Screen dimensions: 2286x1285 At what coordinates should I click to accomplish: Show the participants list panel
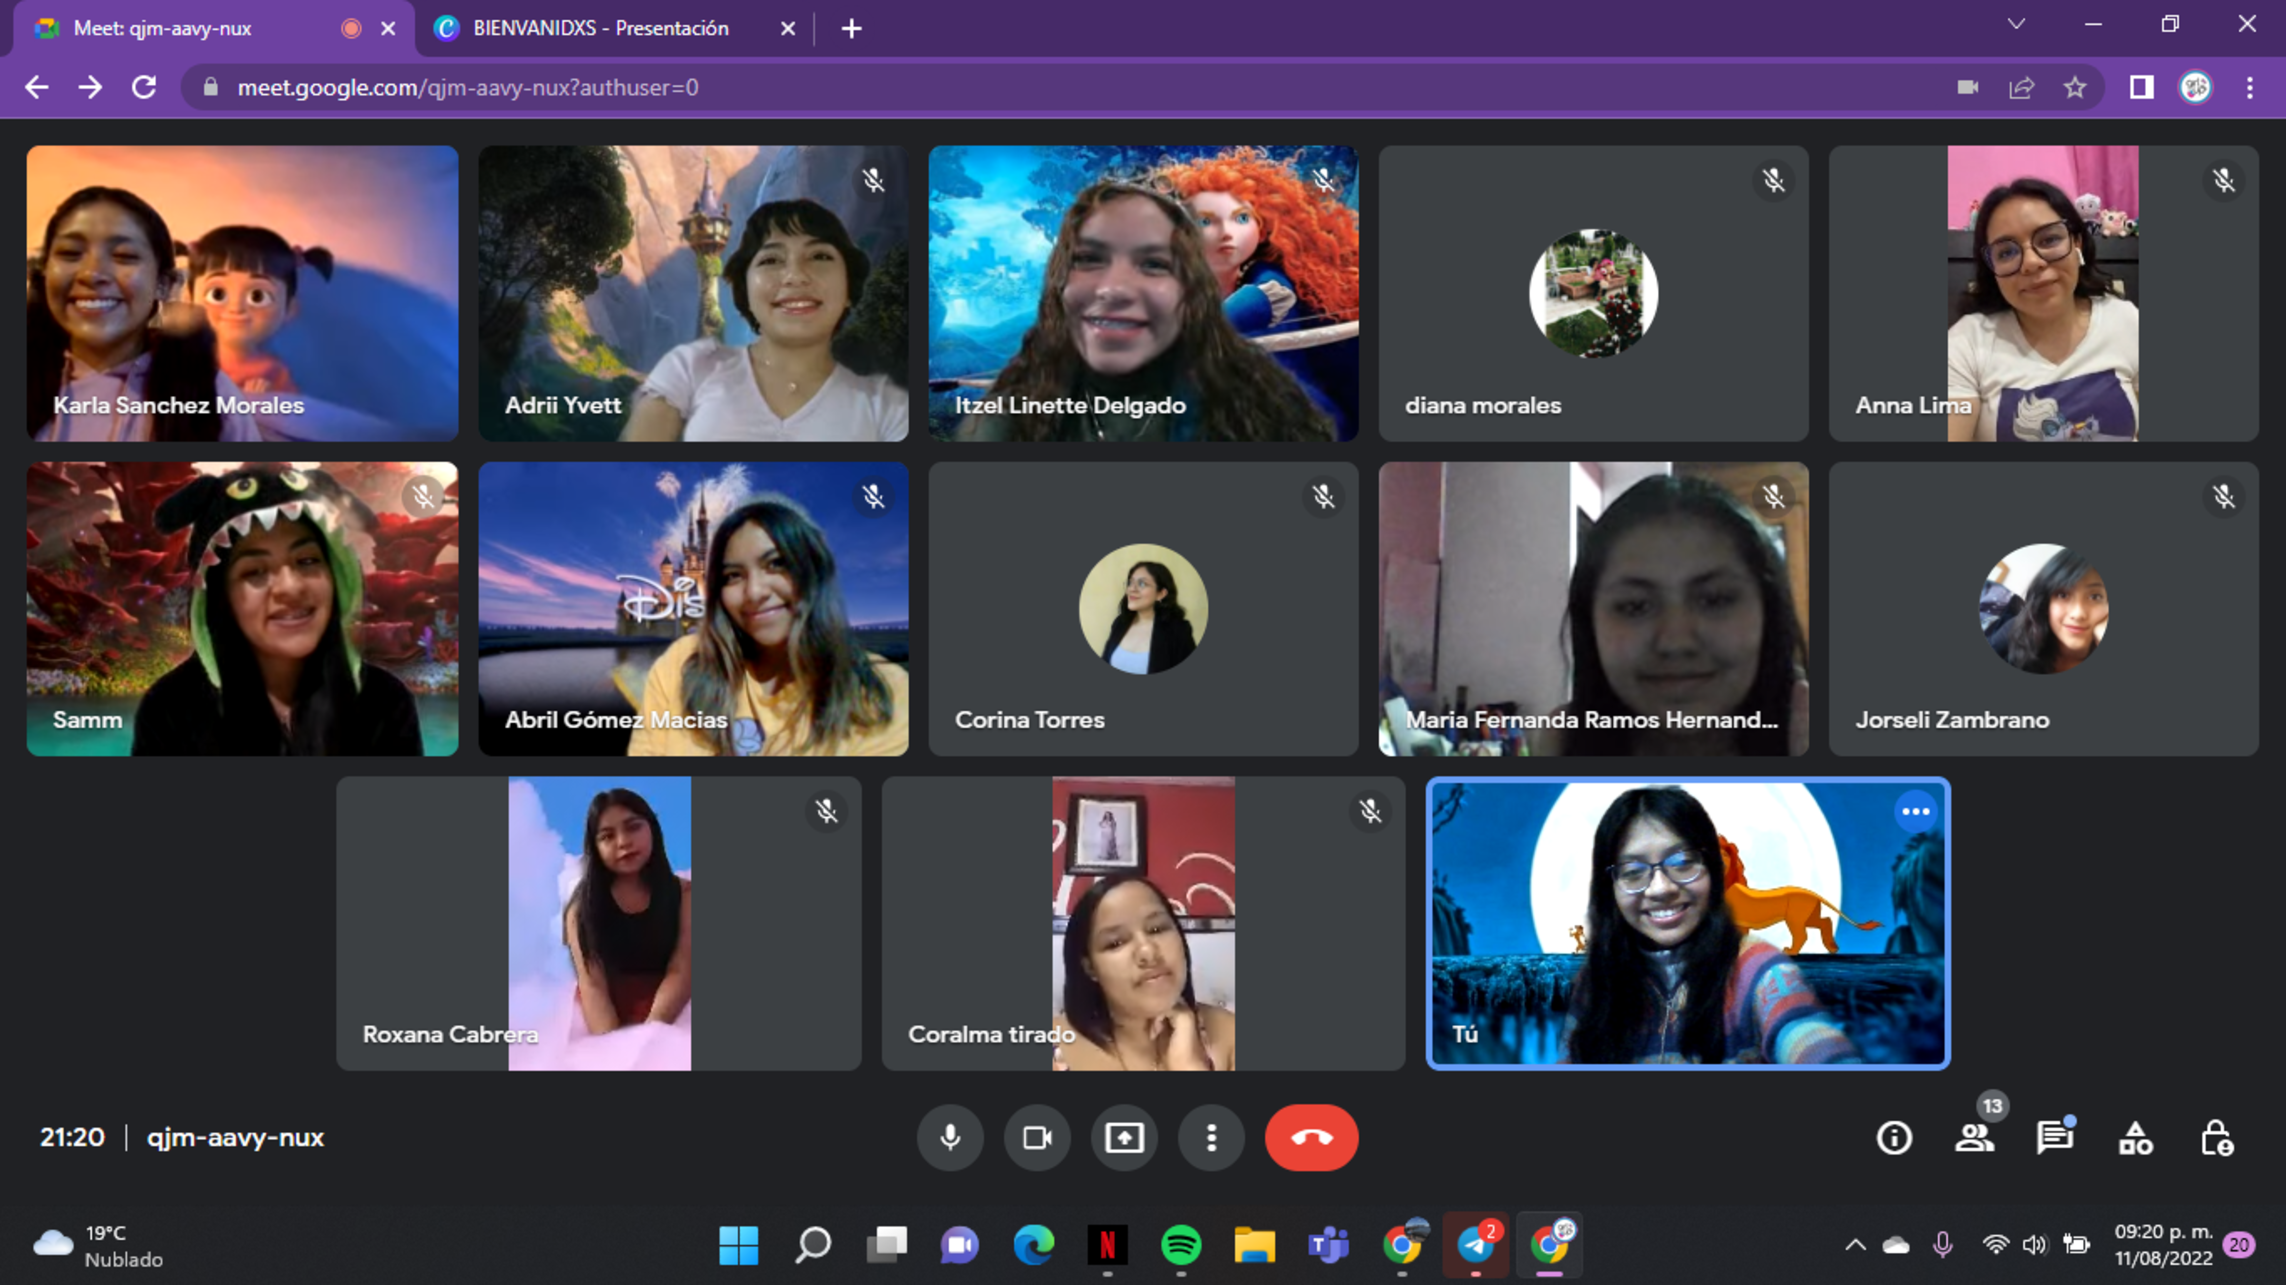(x=1974, y=1138)
